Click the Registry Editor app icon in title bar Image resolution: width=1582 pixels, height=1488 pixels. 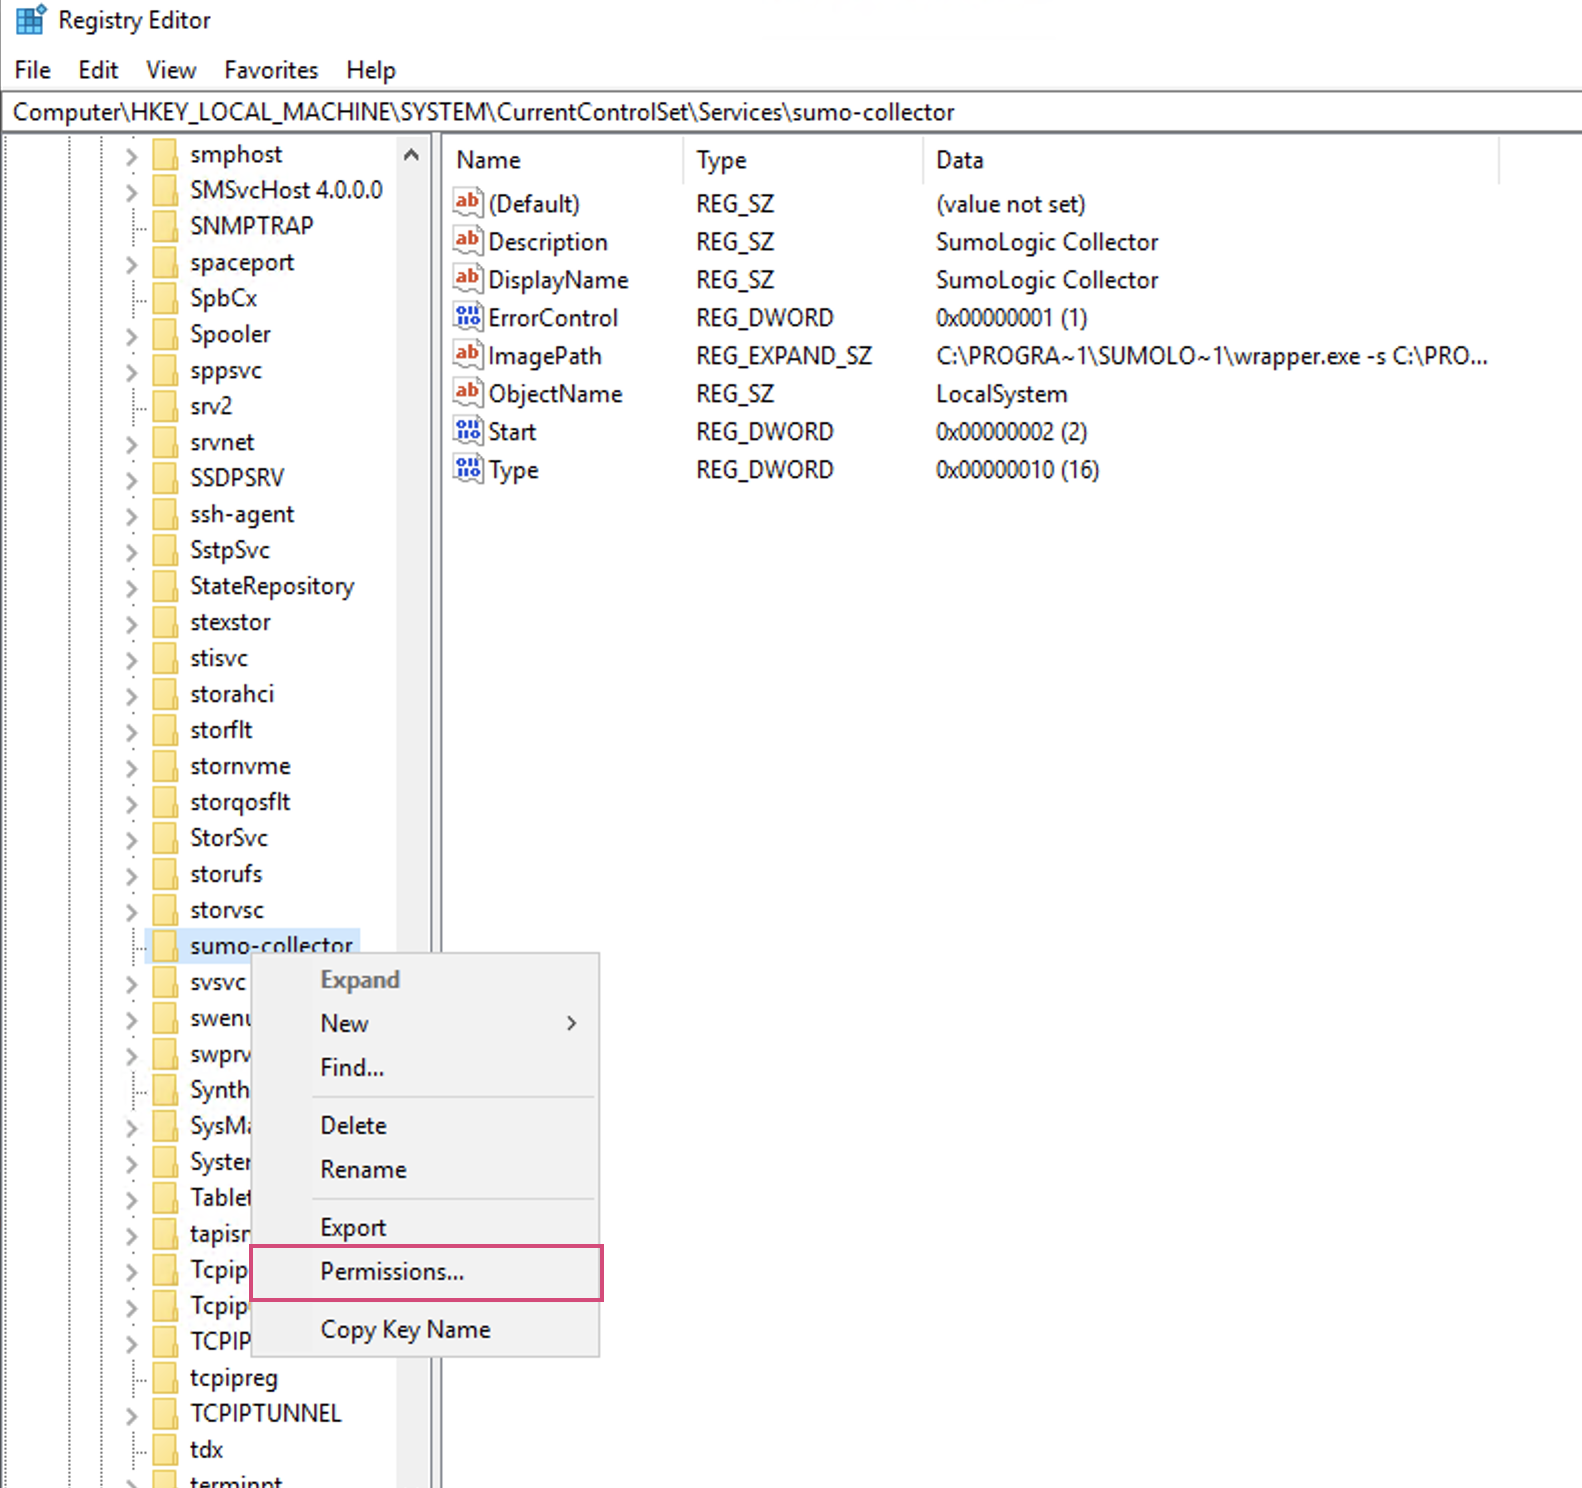(30, 20)
